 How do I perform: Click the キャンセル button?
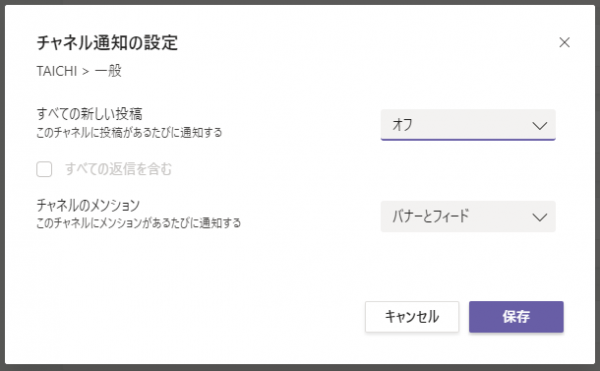coord(412,317)
